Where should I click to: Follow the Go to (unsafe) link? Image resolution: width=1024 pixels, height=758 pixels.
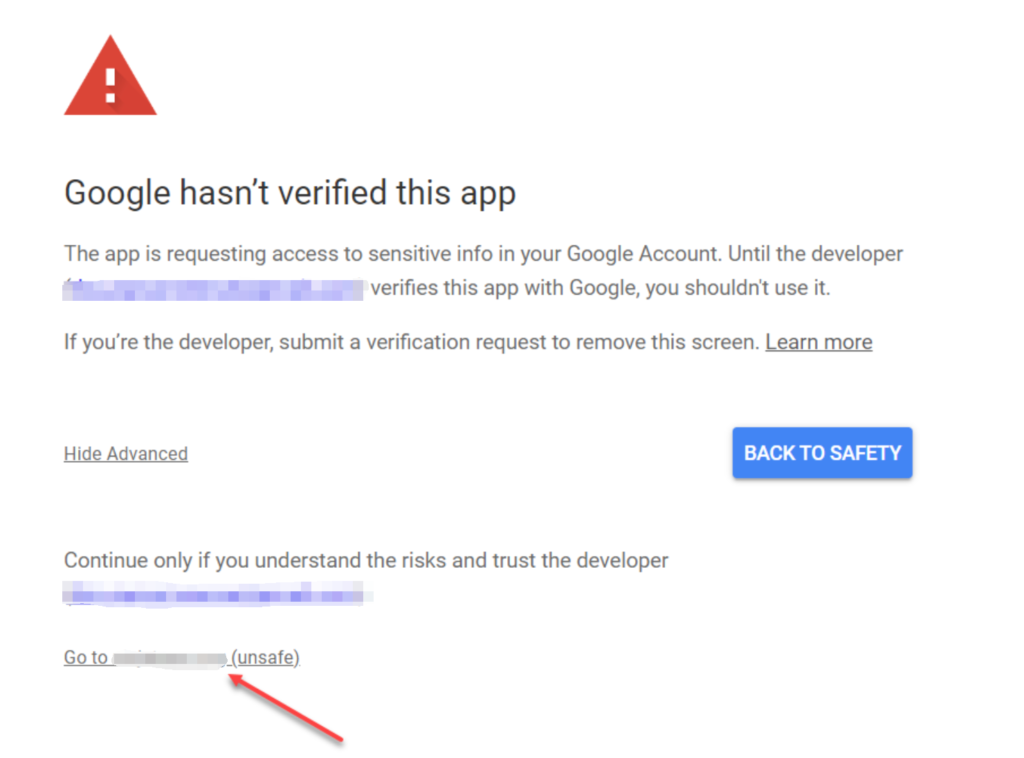pos(182,657)
